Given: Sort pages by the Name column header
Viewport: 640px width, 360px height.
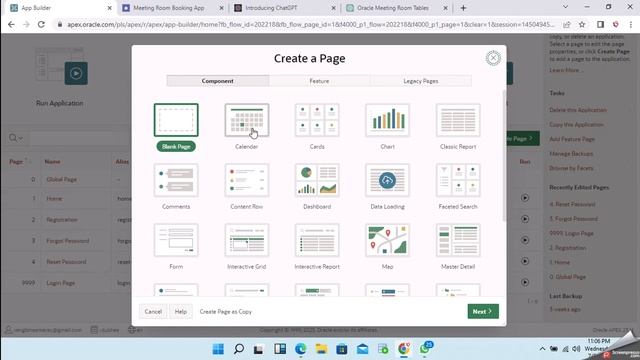Looking at the screenshot, I should [x=52, y=162].
